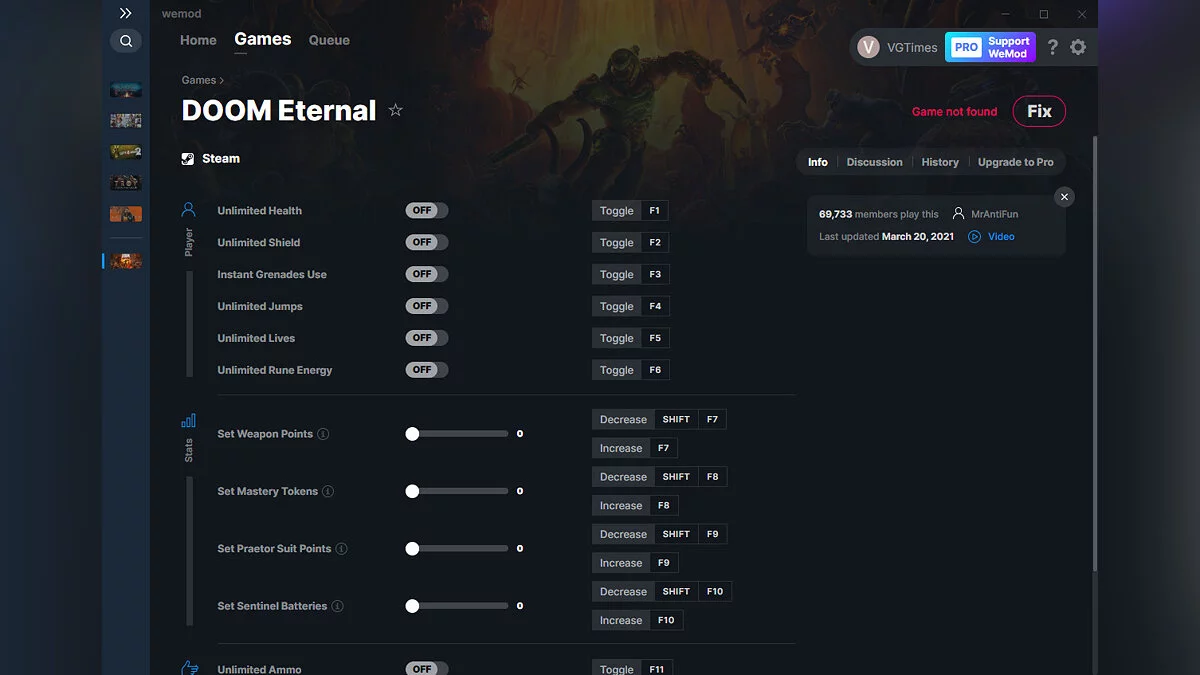The height and width of the screenshot is (675, 1200).
Task: Open the VGTimes account avatar
Action: pyautogui.click(x=867, y=47)
